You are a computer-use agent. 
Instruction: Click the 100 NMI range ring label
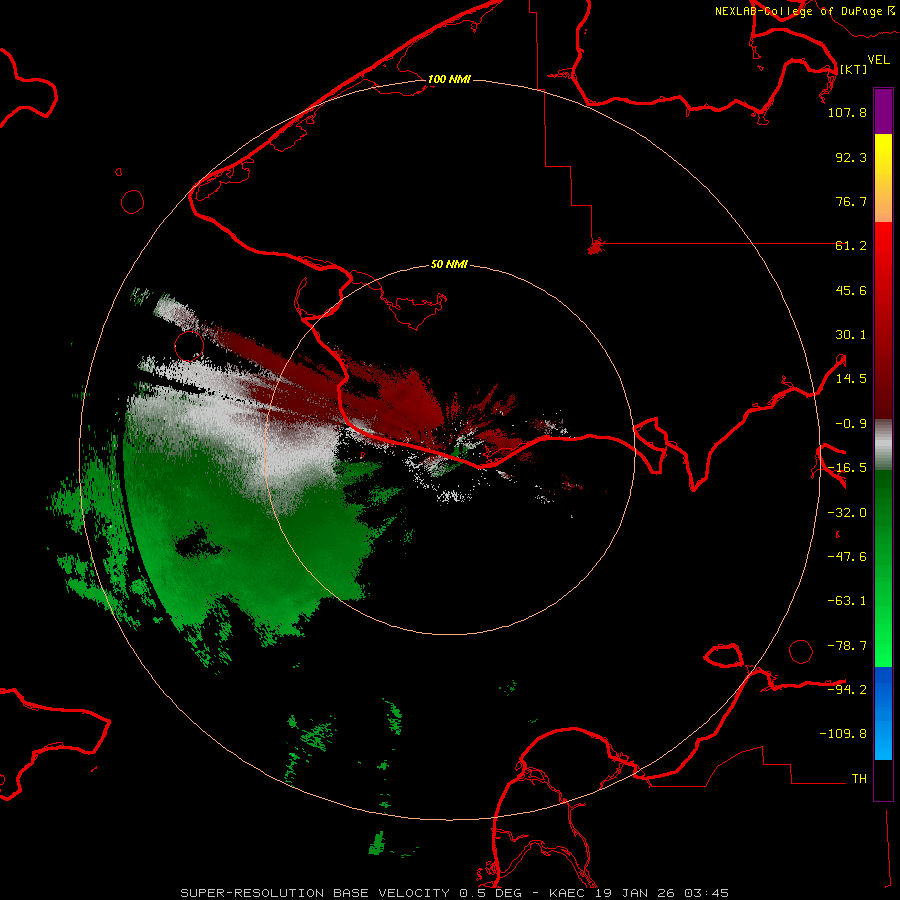pyautogui.click(x=449, y=79)
